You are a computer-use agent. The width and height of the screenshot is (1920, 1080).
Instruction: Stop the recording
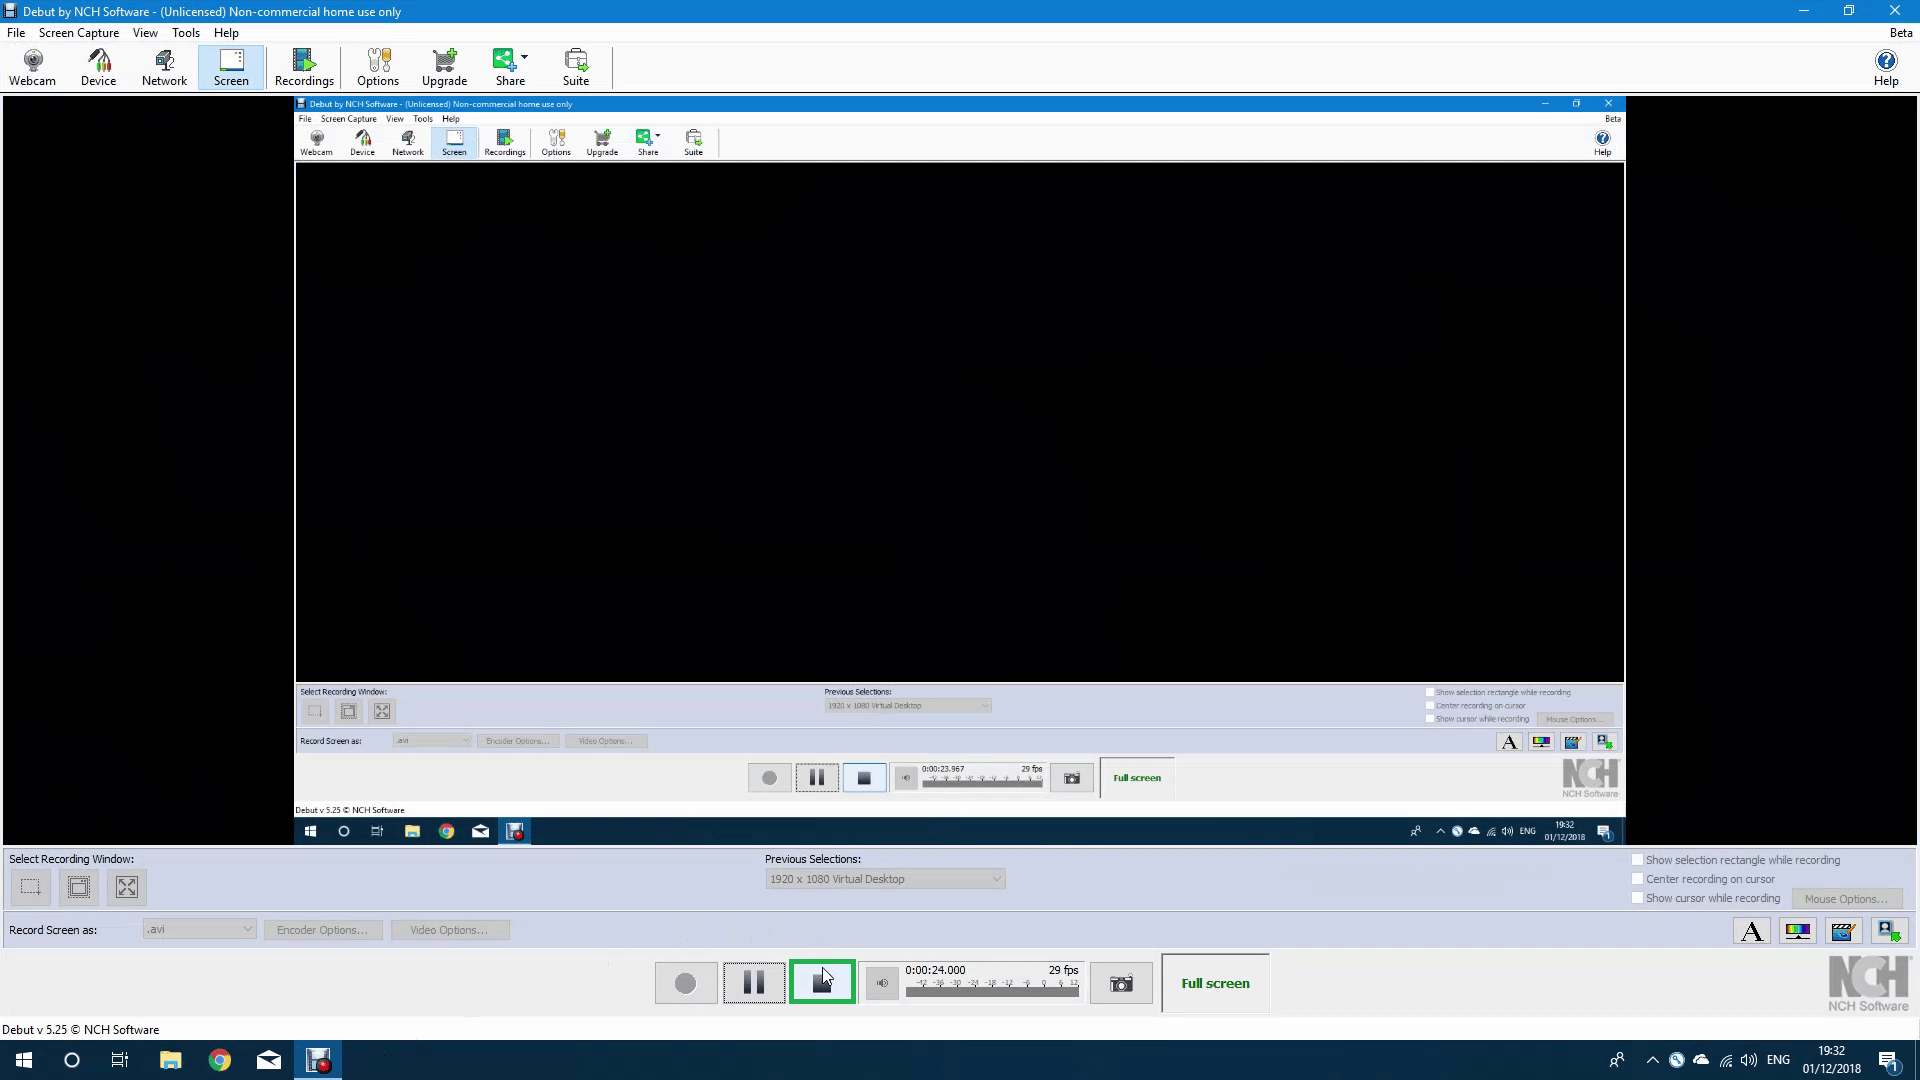coord(822,982)
